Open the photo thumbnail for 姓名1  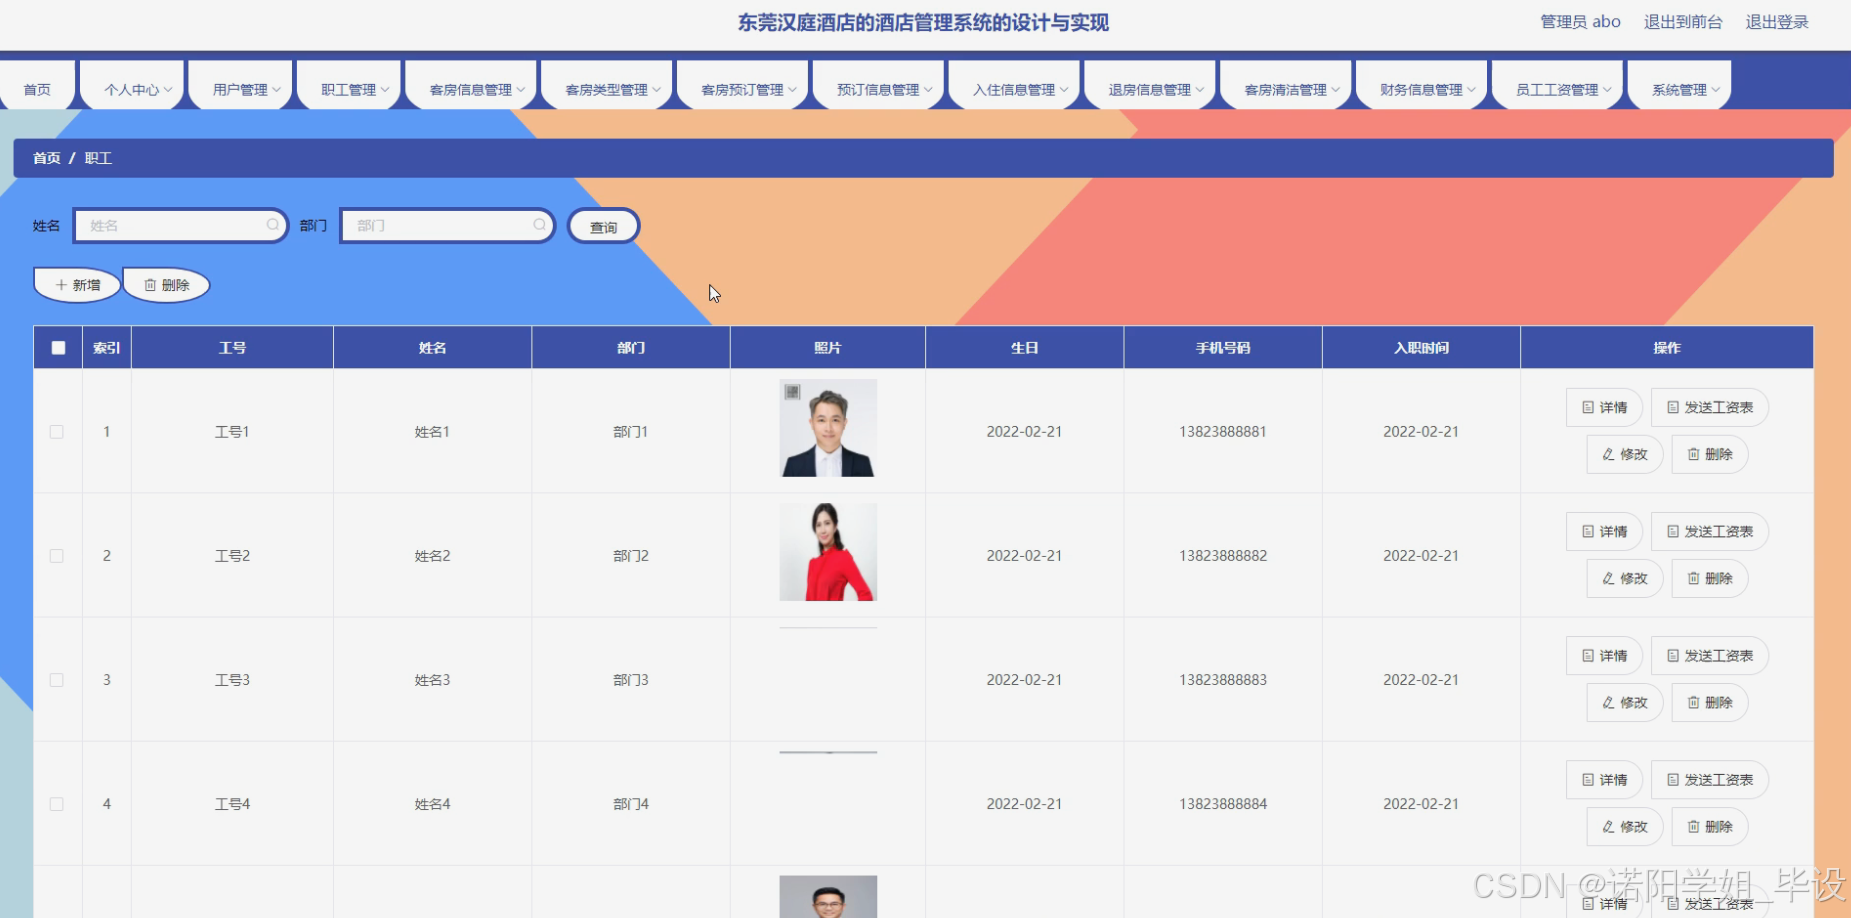click(828, 428)
